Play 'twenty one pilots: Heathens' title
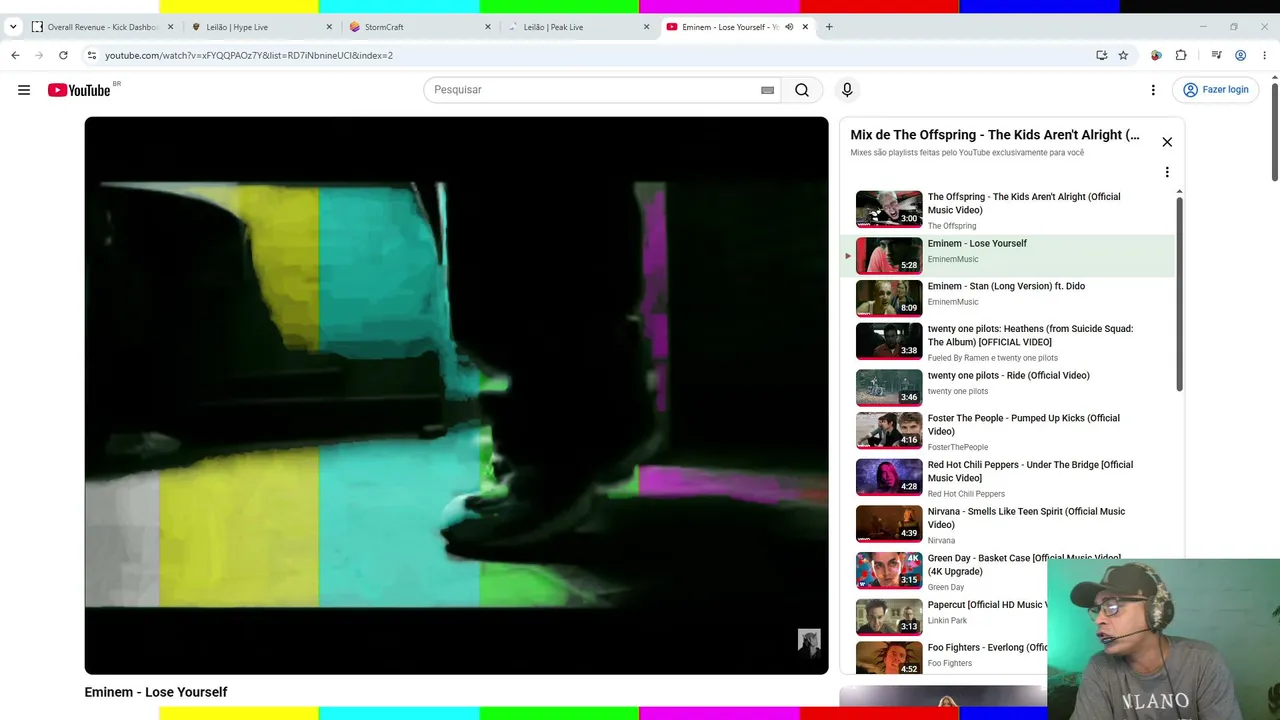 click(x=1030, y=335)
